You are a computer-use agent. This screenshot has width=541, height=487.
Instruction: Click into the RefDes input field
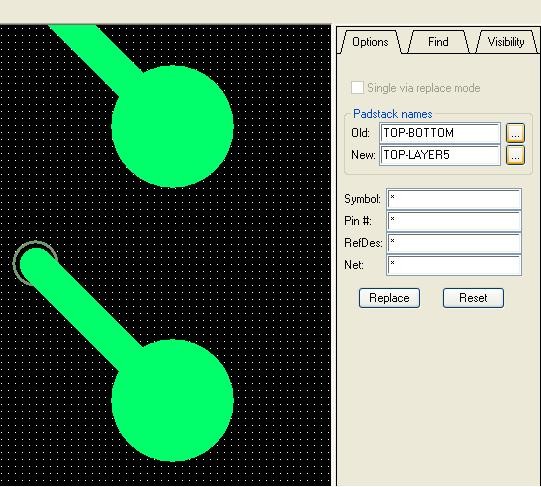pos(454,243)
